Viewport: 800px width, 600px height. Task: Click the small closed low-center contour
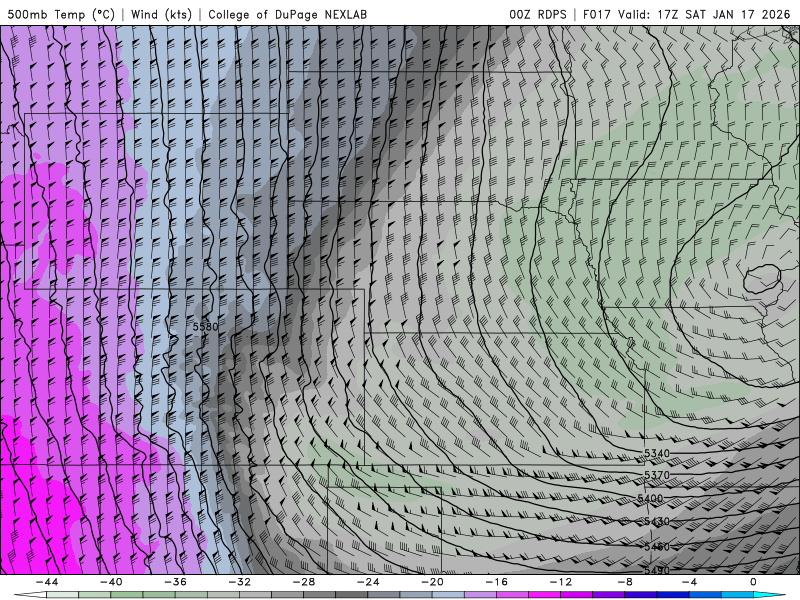(762, 279)
